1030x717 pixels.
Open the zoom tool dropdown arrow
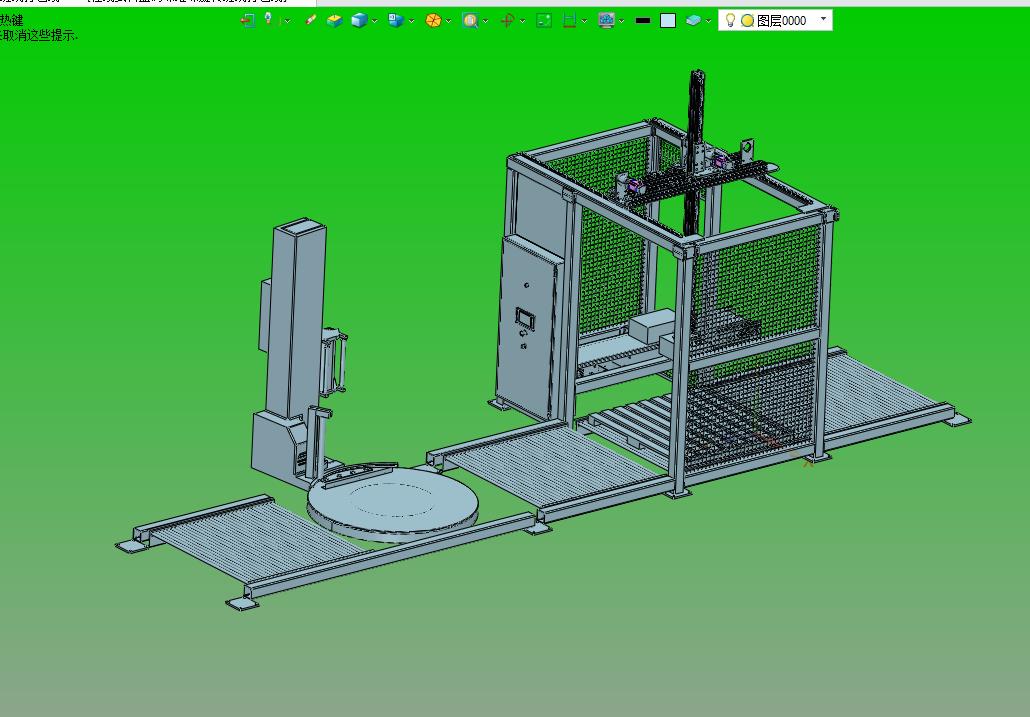click(x=485, y=21)
